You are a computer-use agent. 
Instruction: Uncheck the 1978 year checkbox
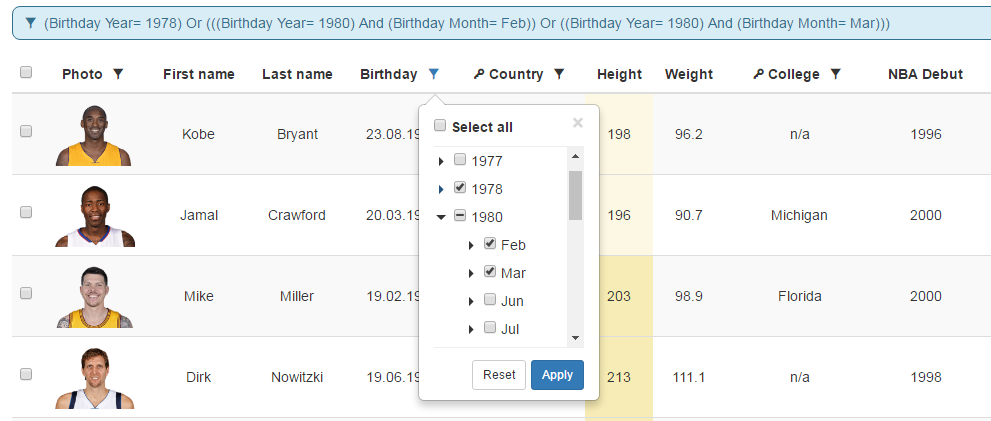click(x=460, y=188)
